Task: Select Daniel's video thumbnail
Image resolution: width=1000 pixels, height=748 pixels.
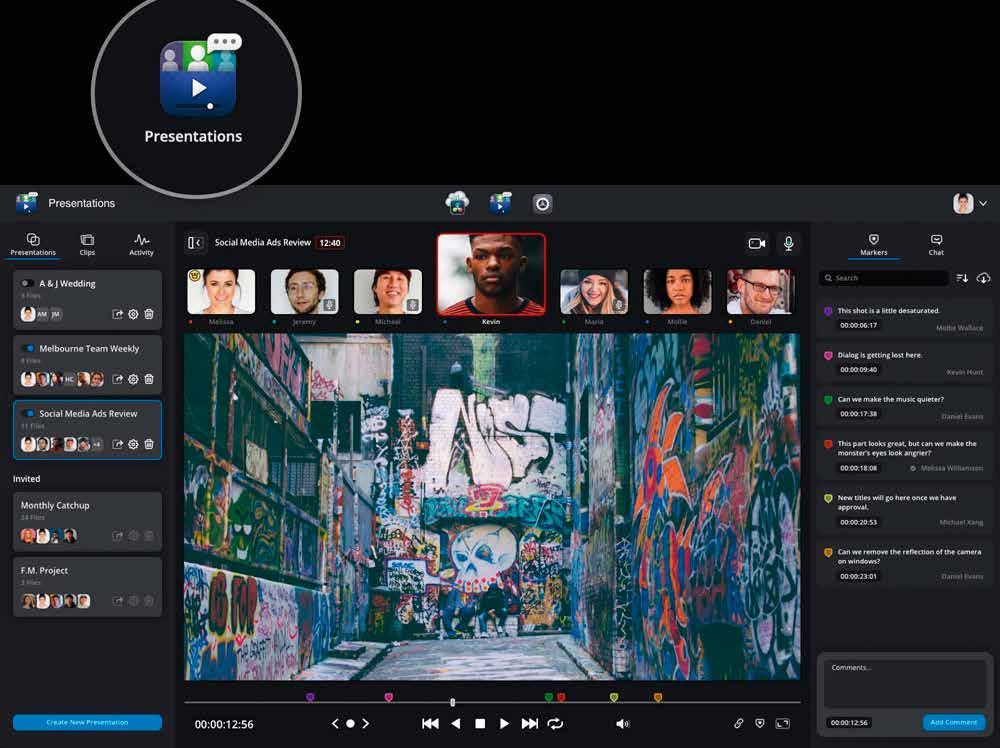Action: [760, 291]
